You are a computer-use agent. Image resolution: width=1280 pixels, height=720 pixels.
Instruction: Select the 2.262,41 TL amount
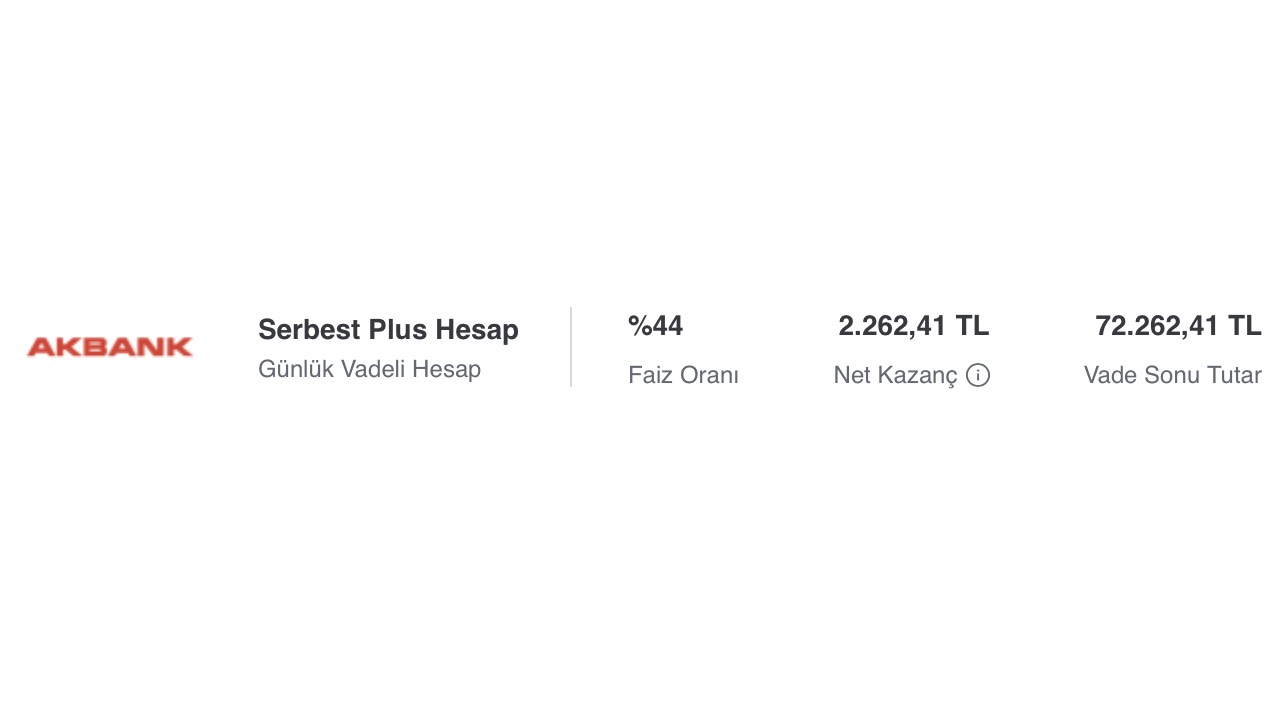coord(913,326)
